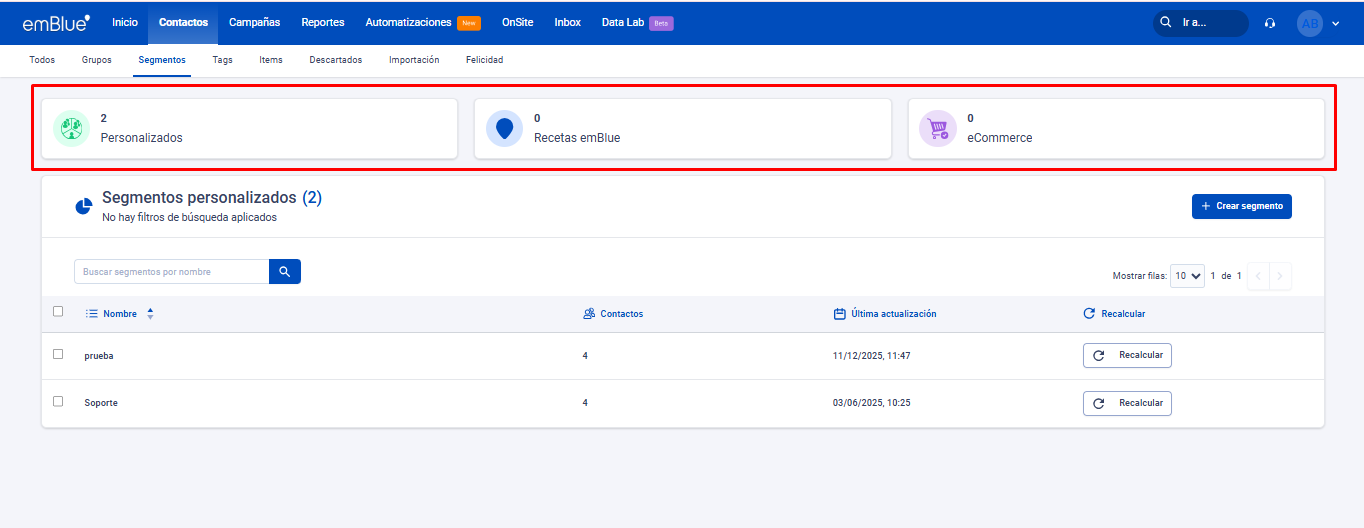This screenshot has width=1364, height=528.
Task: Click the Buscar segmentos por nombre field
Action: tap(171, 272)
